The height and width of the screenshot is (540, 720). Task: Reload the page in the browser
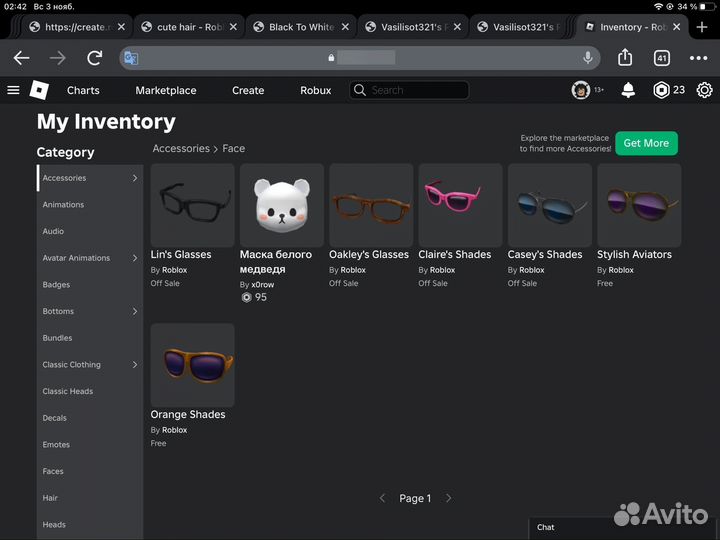click(94, 58)
